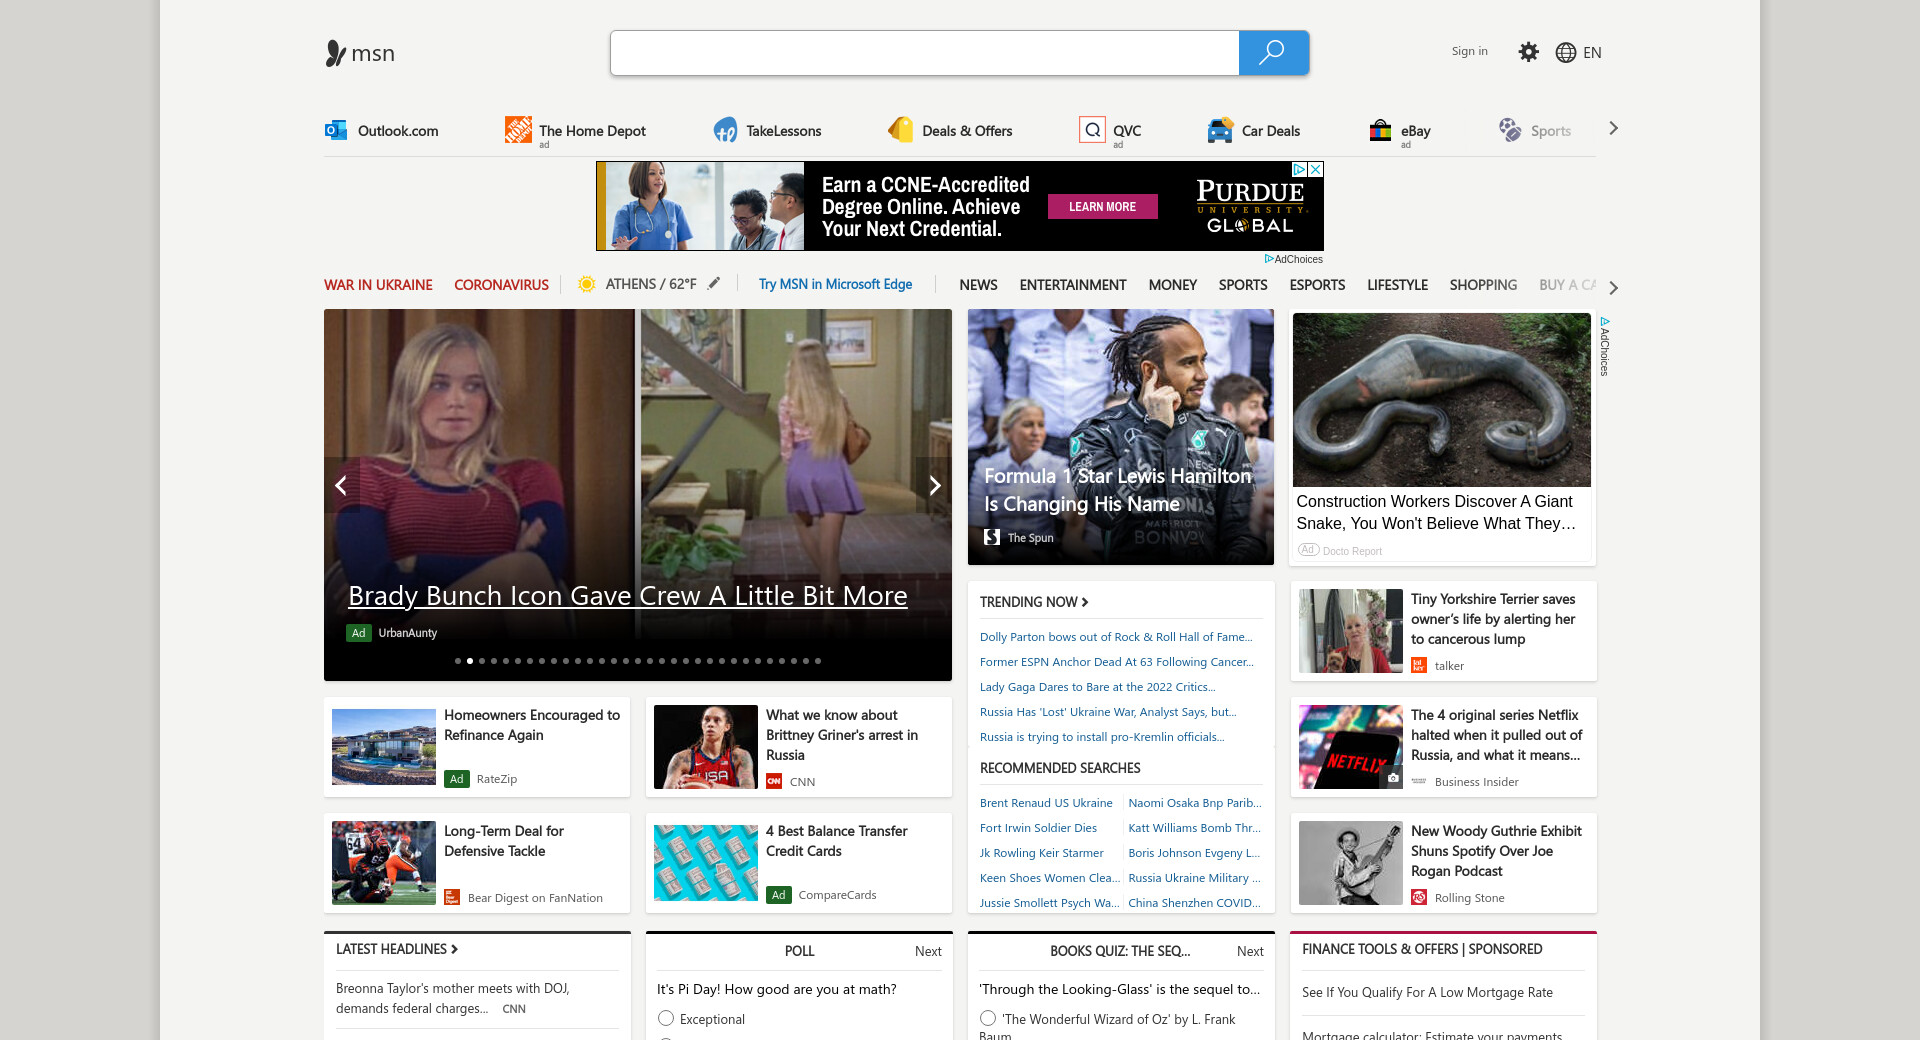
Task: Close the Purdue ad with the X icon
Action: pos(1316,170)
